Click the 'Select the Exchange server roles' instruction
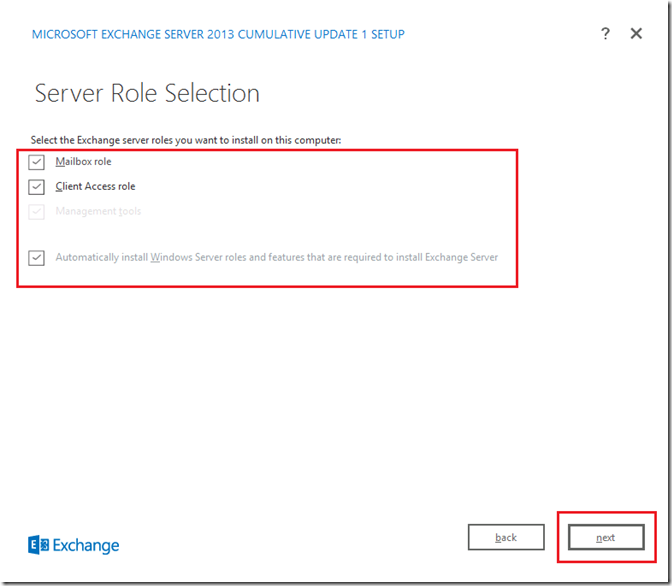This screenshot has width=672, height=586. (x=186, y=140)
